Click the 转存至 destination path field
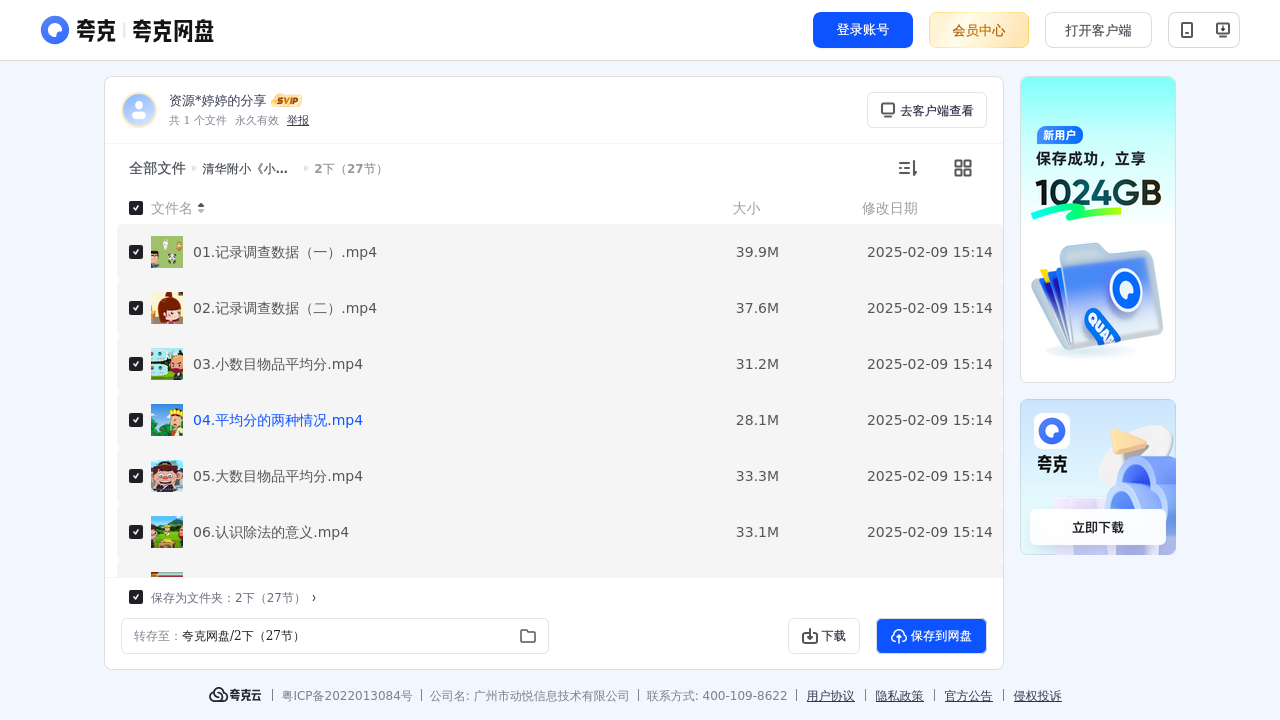This screenshot has height=720, width=1280. [x=335, y=636]
